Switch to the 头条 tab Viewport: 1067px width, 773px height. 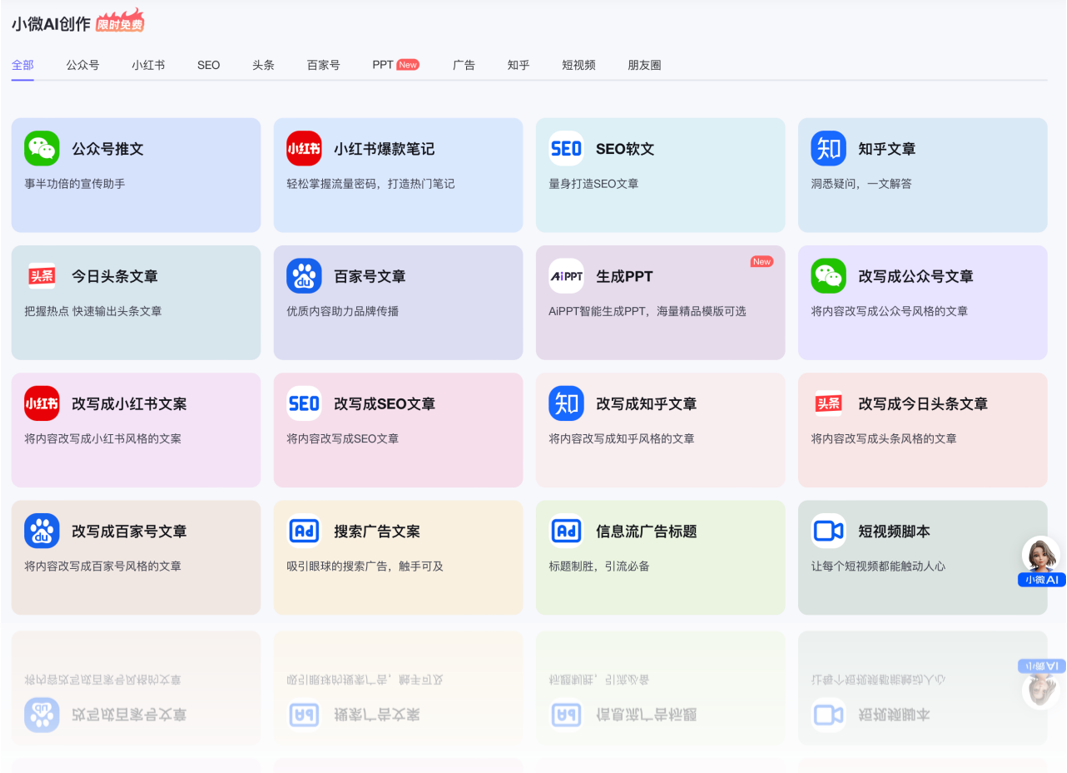coord(263,65)
